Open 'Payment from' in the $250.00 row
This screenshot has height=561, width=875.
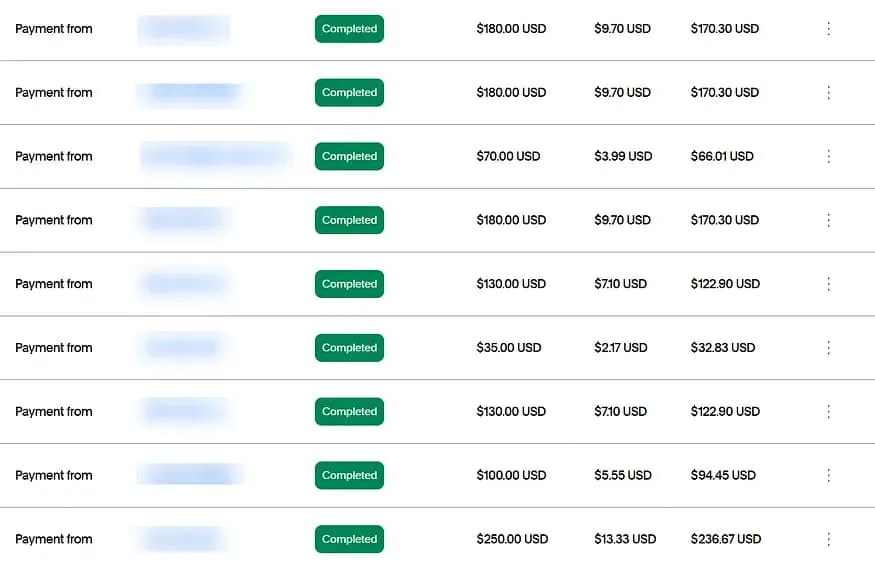point(54,539)
